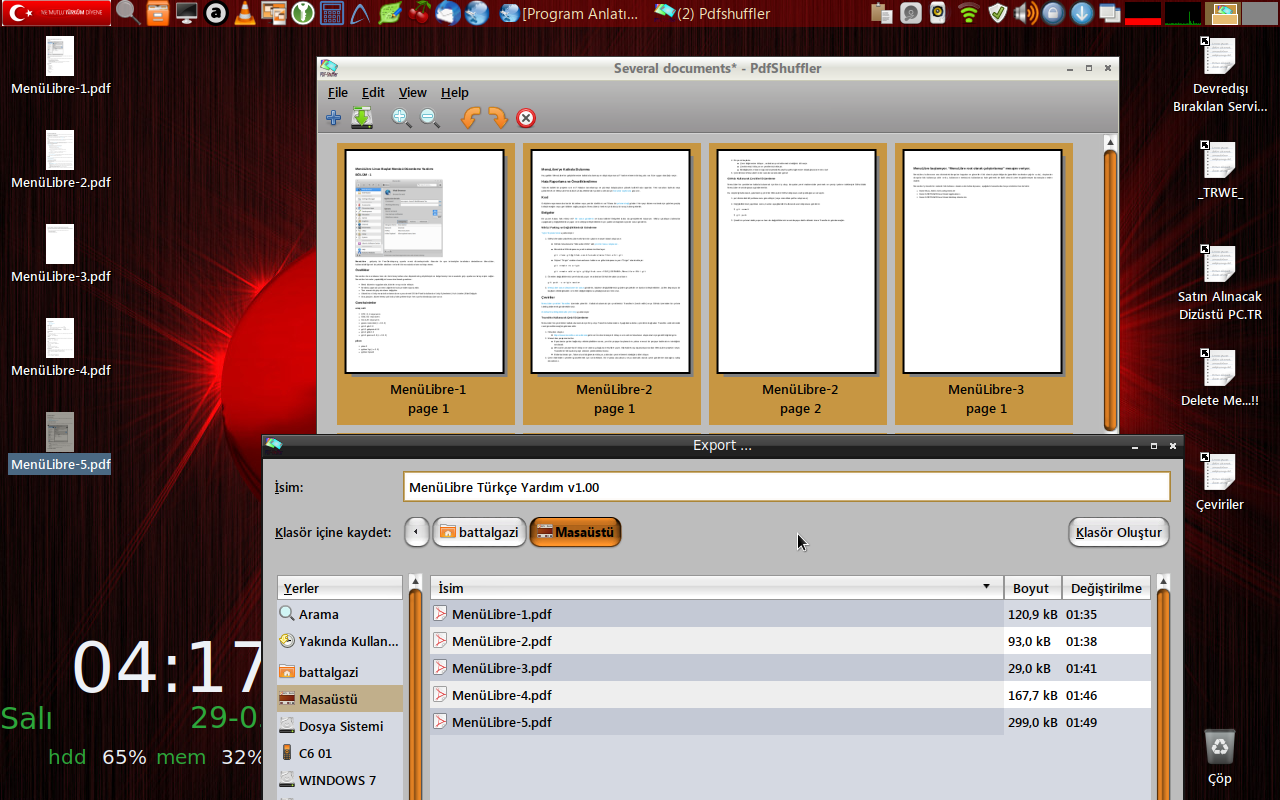Open the volume speaker tray icon
This screenshot has height=800, width=1280.
(1025, 13)
